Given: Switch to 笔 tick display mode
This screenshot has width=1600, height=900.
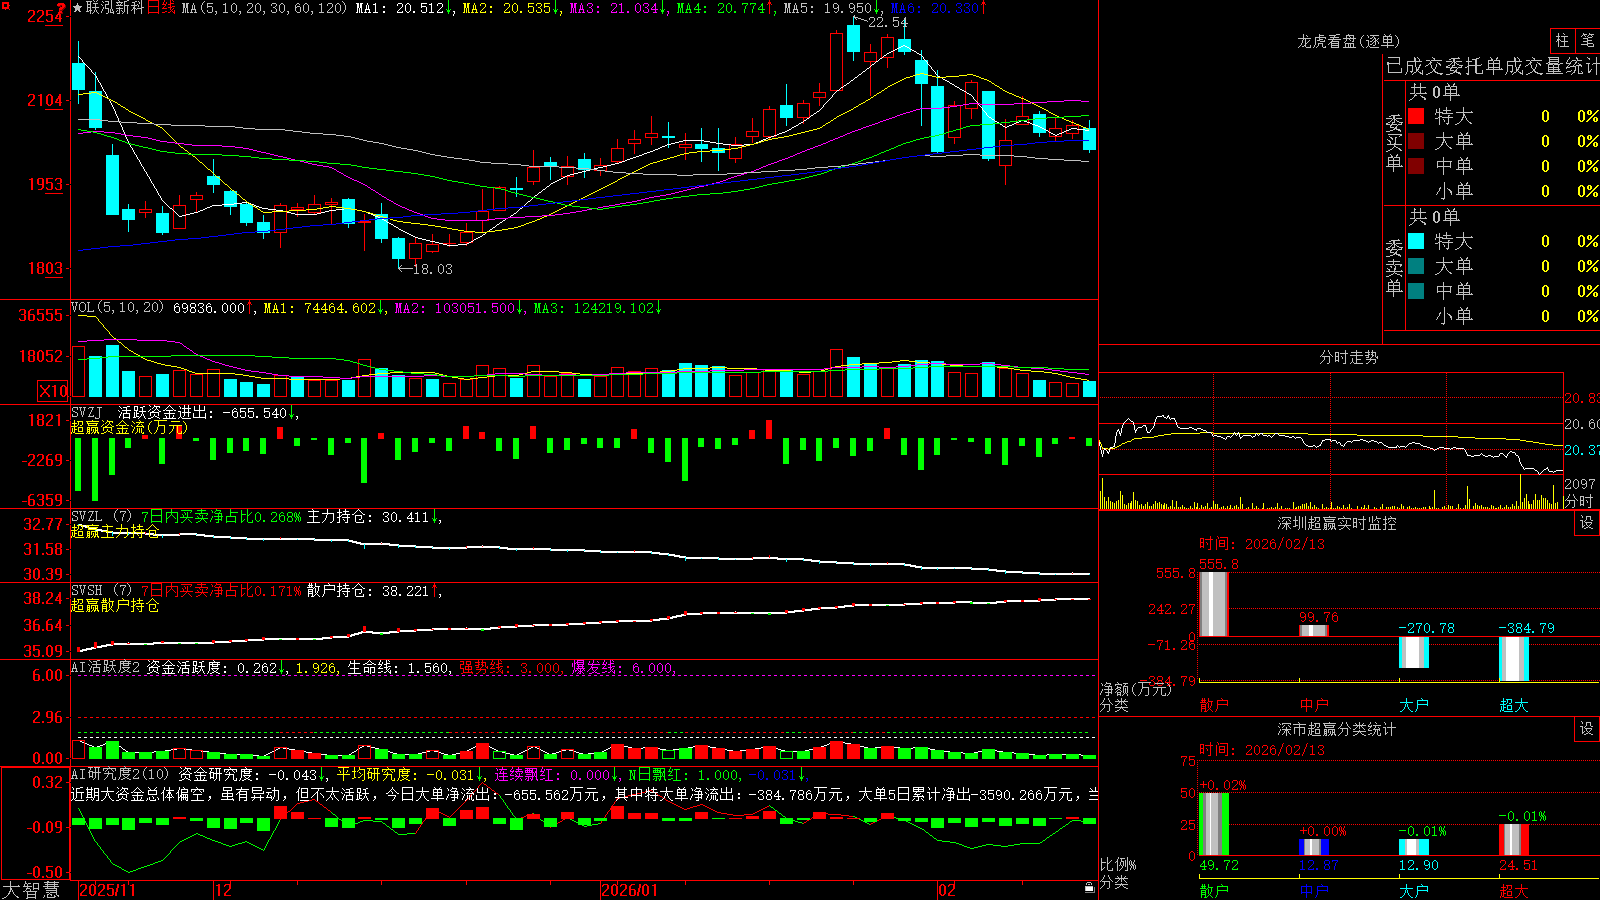Looking at the screenshot, I should pyautogui.click(x=1587, y=41).
